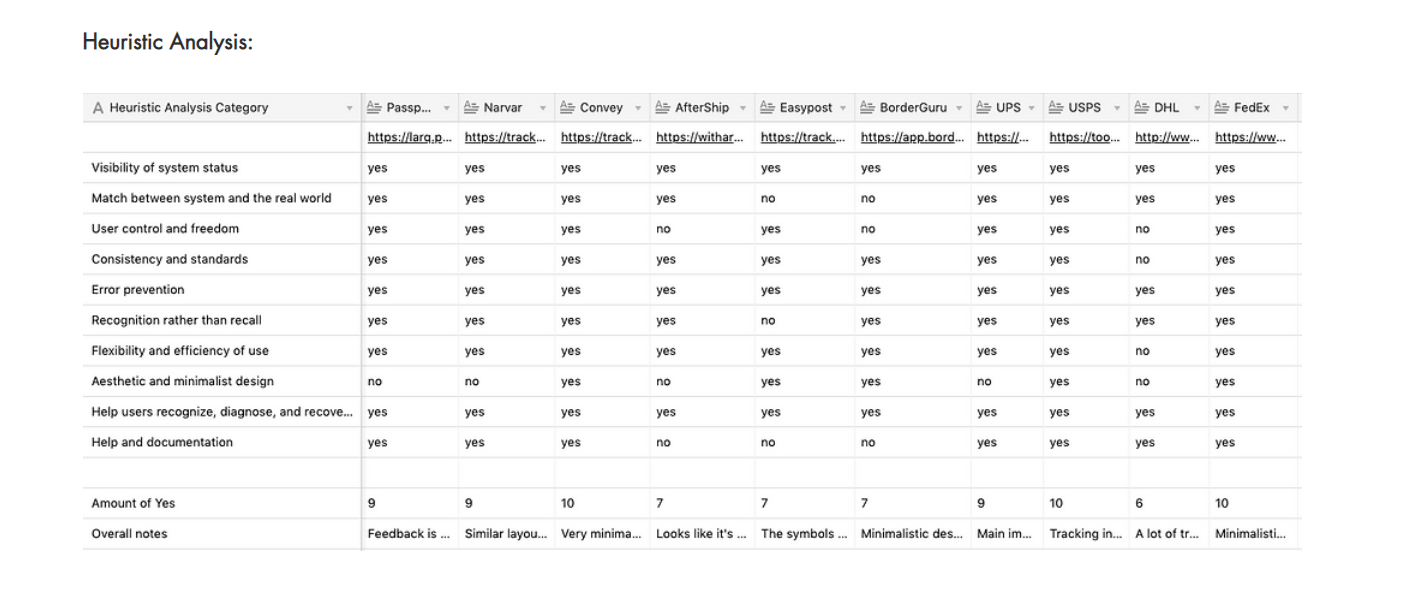Select 'Match between system and the real world'
The image size is (1406, 592).
point(211,198)
